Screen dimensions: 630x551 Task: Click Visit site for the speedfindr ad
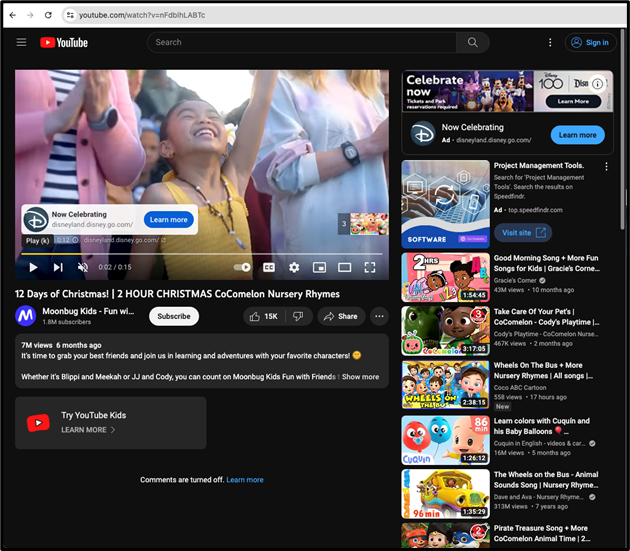523,233
